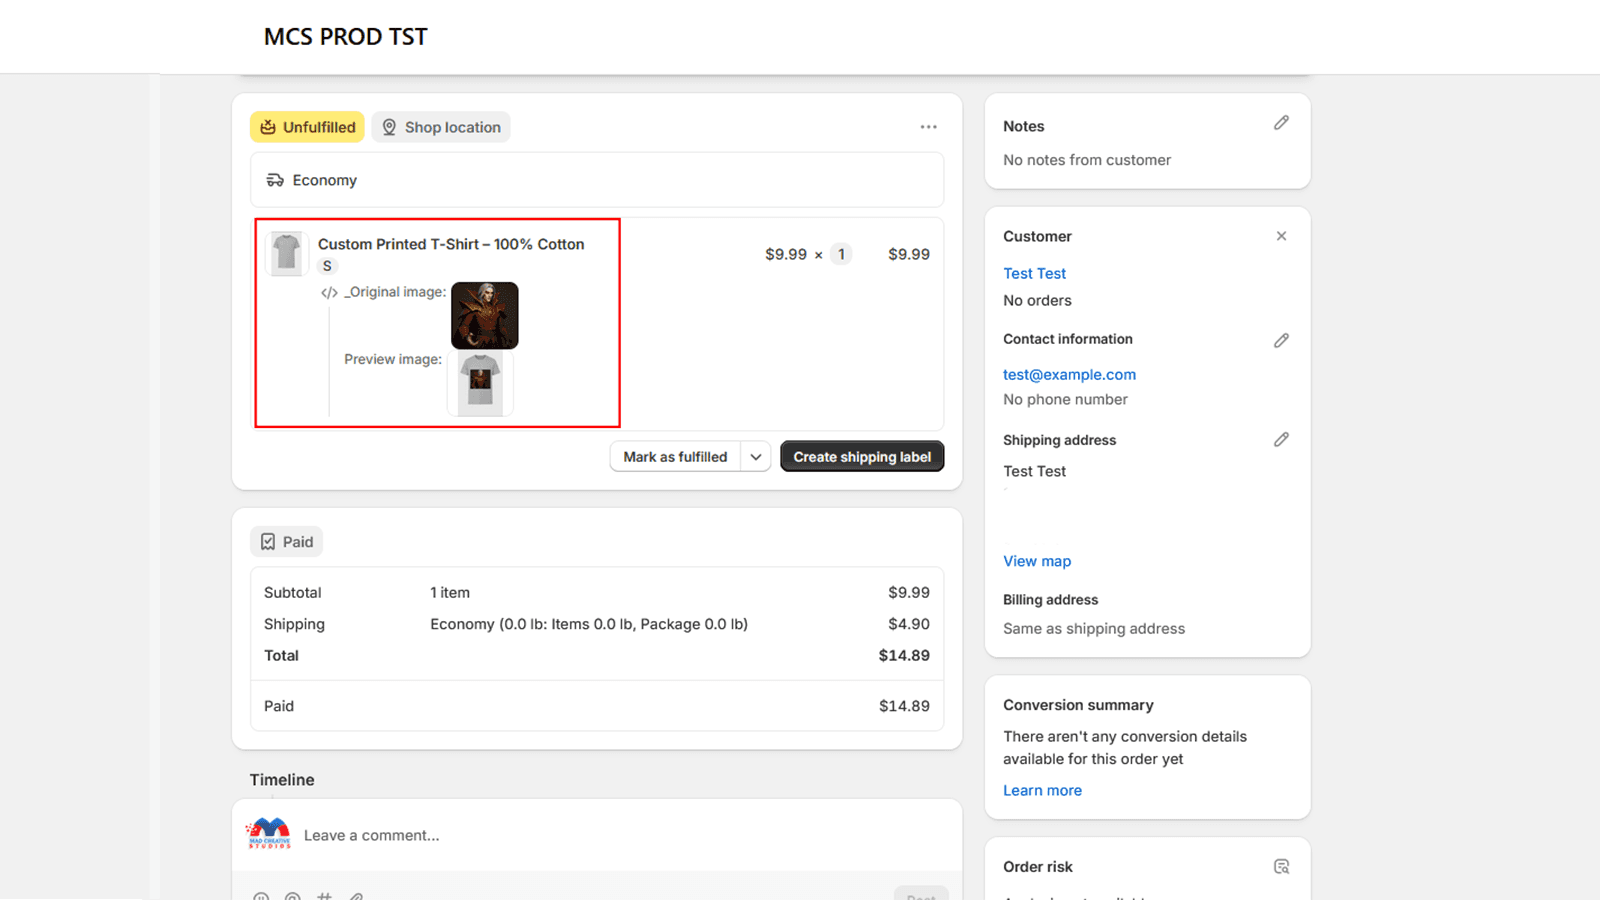The image size is (1600, 900).
Task: Open the emoji picker in the comment box
Action: click(x=261, y=896)
